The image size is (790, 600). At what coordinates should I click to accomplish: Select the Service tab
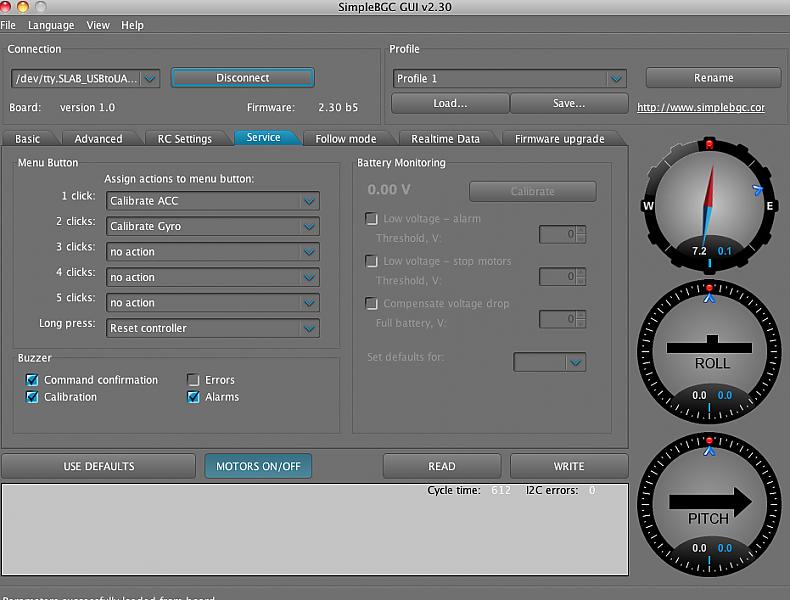coord(264,138)
